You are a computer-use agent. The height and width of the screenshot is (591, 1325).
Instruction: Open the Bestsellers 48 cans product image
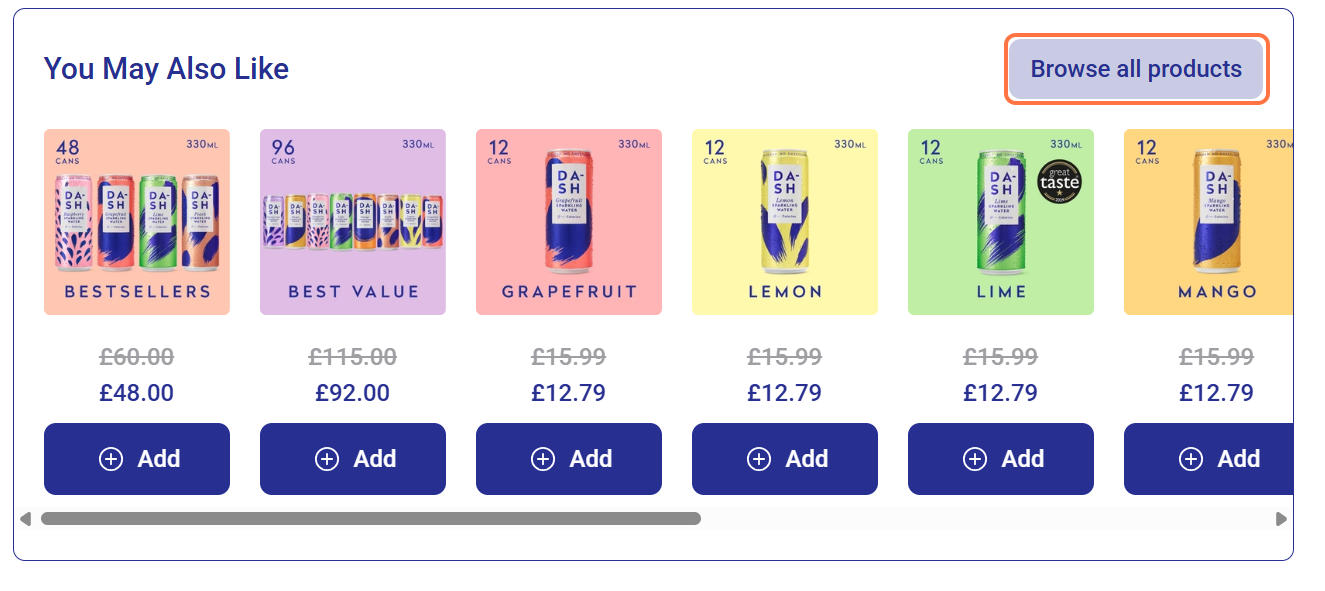point(137,222)
